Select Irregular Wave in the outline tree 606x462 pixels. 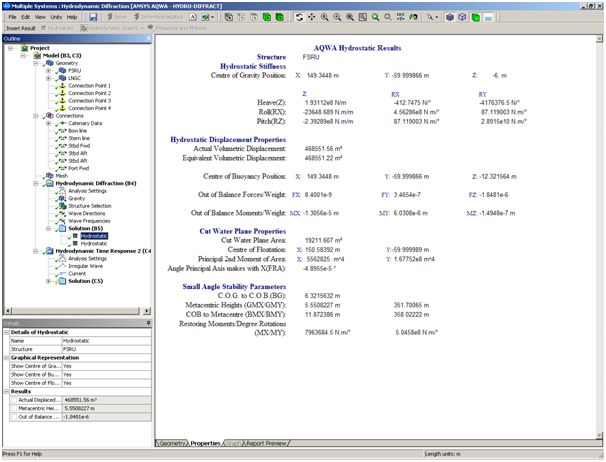87,265
